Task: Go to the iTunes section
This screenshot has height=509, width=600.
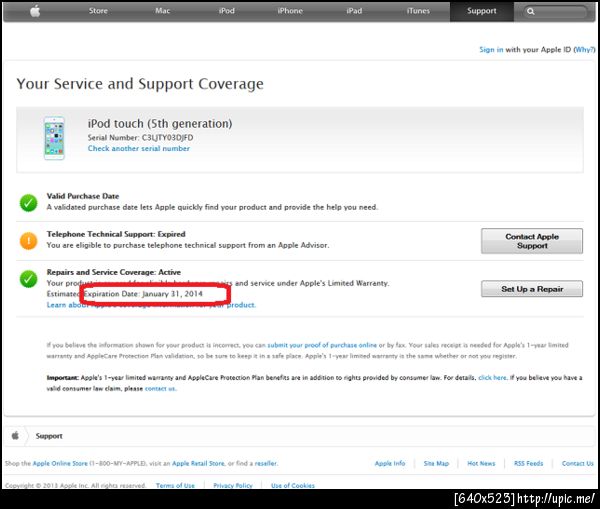Action: (x=418, y=11)
